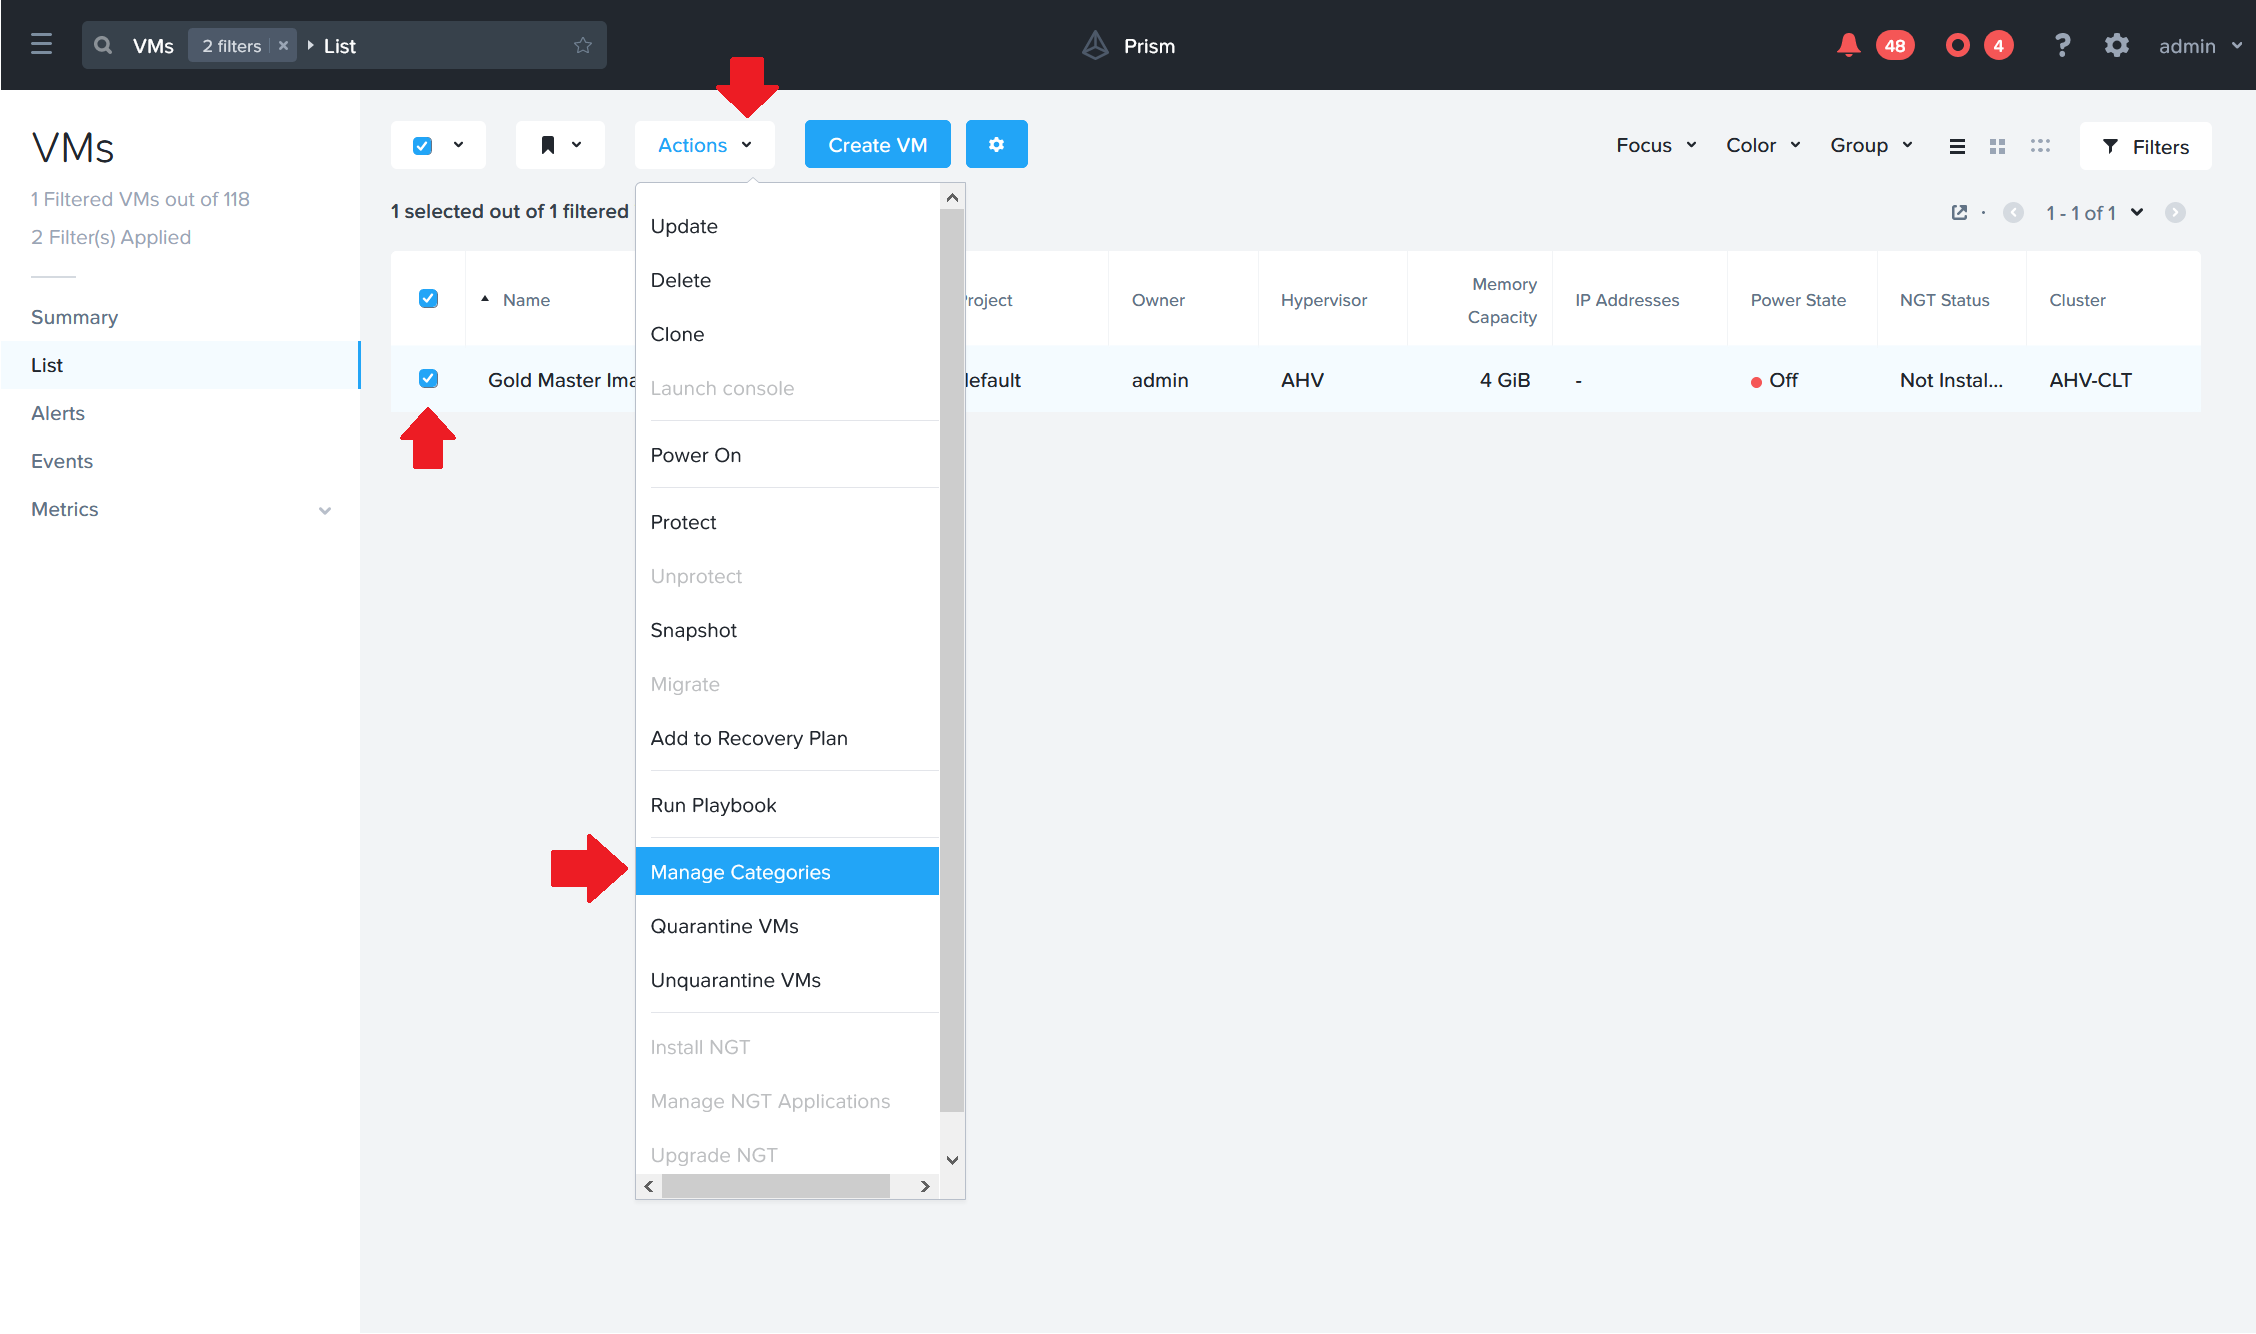
Task: Go to previous page arrow
Action: click(2013, 213)
